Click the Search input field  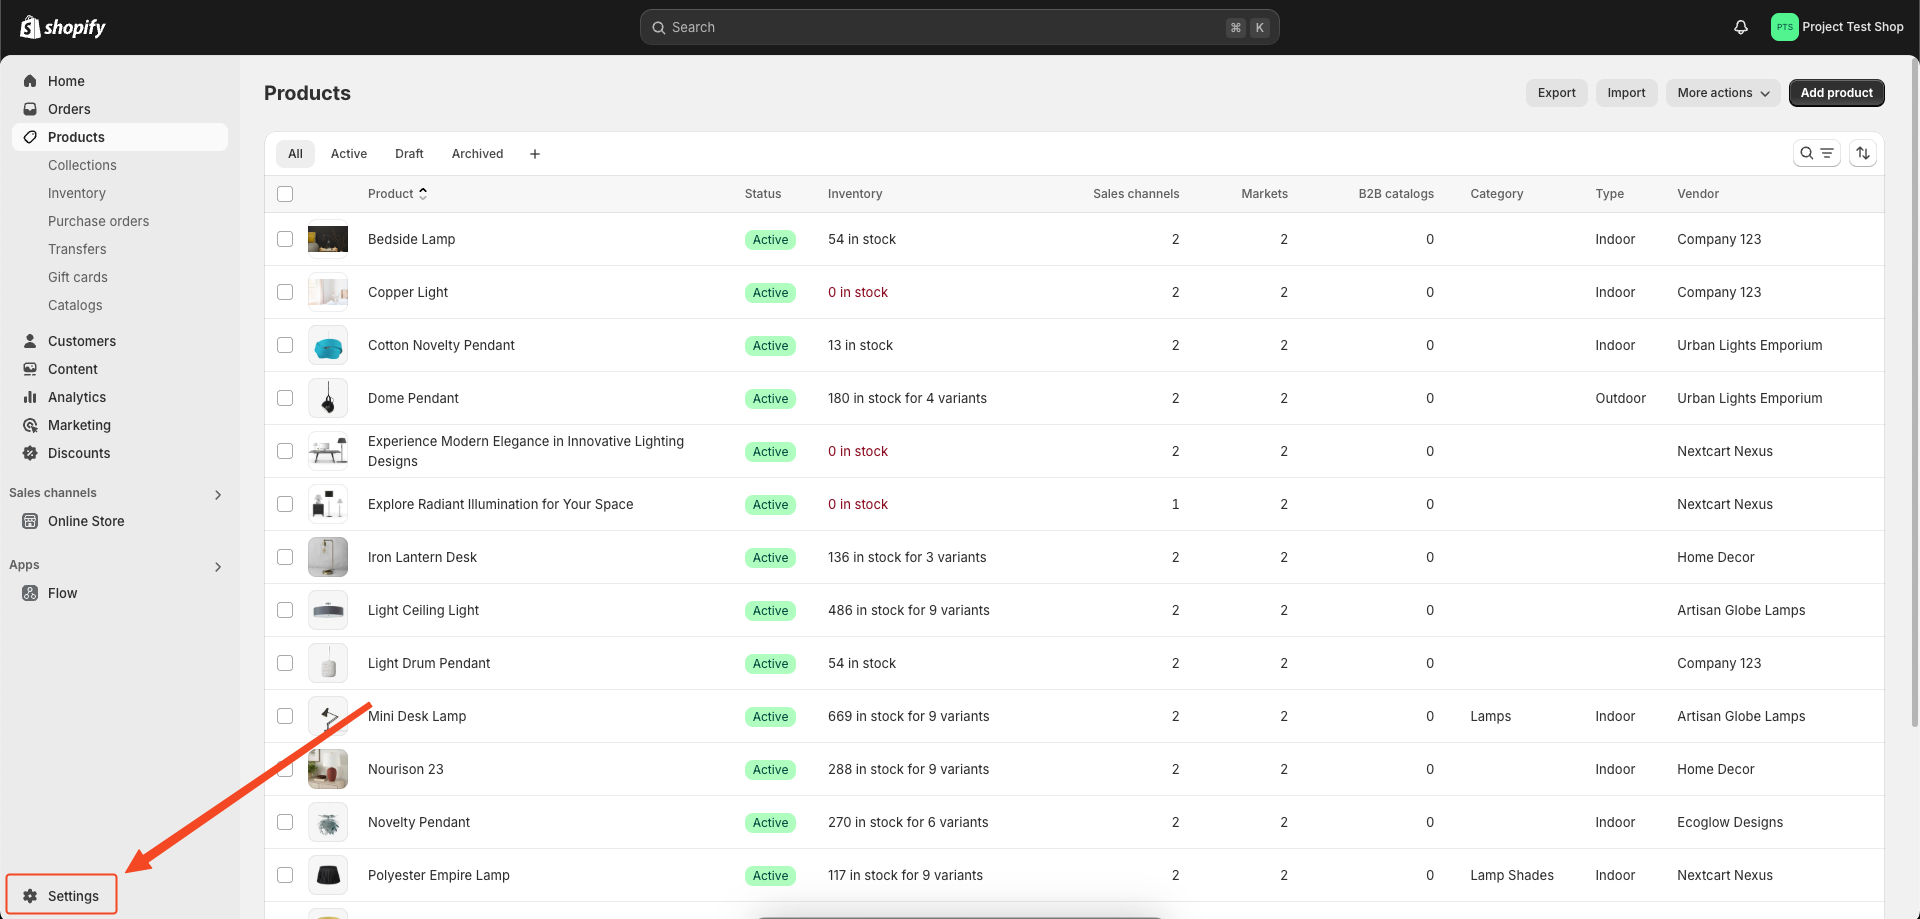click(x=959, y=27)
